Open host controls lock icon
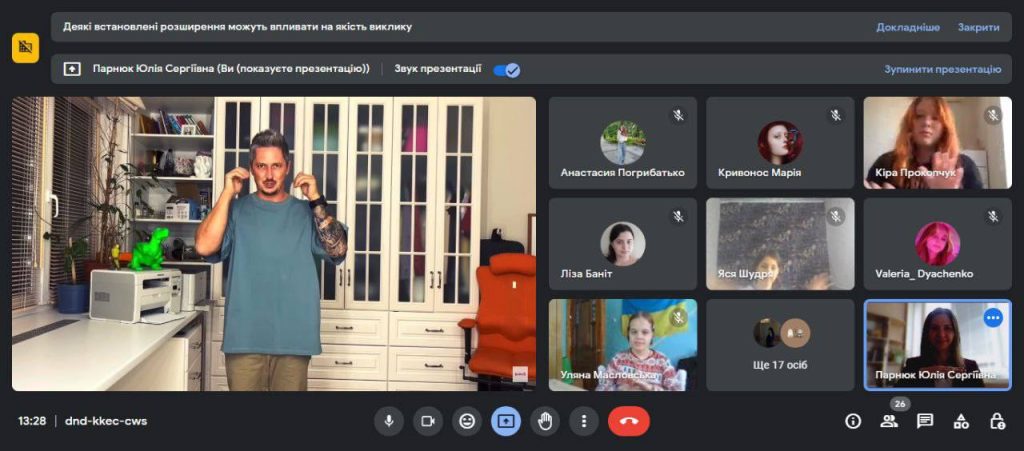 click(x=997, y=421)
